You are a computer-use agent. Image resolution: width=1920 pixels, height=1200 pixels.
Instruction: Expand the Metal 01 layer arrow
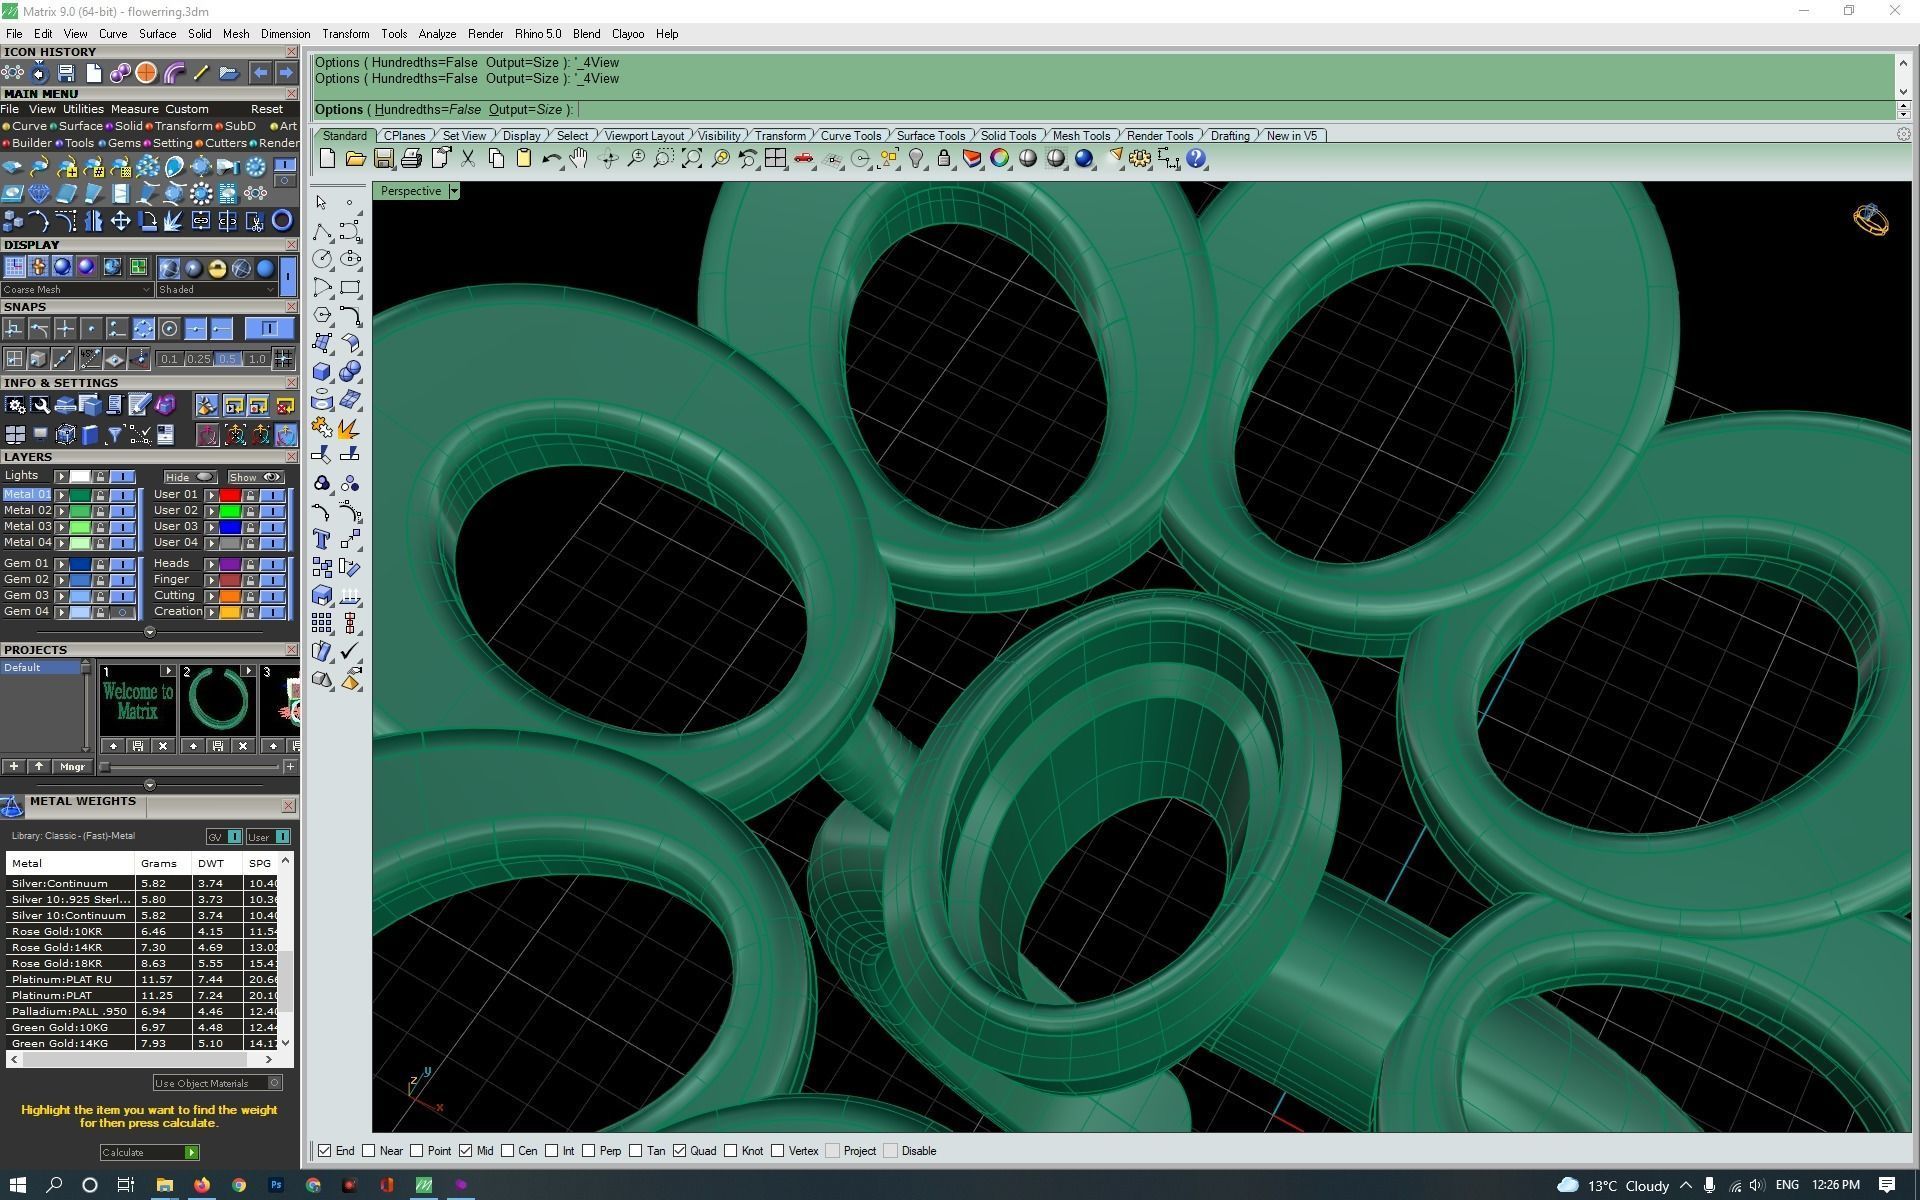point(62,495)
